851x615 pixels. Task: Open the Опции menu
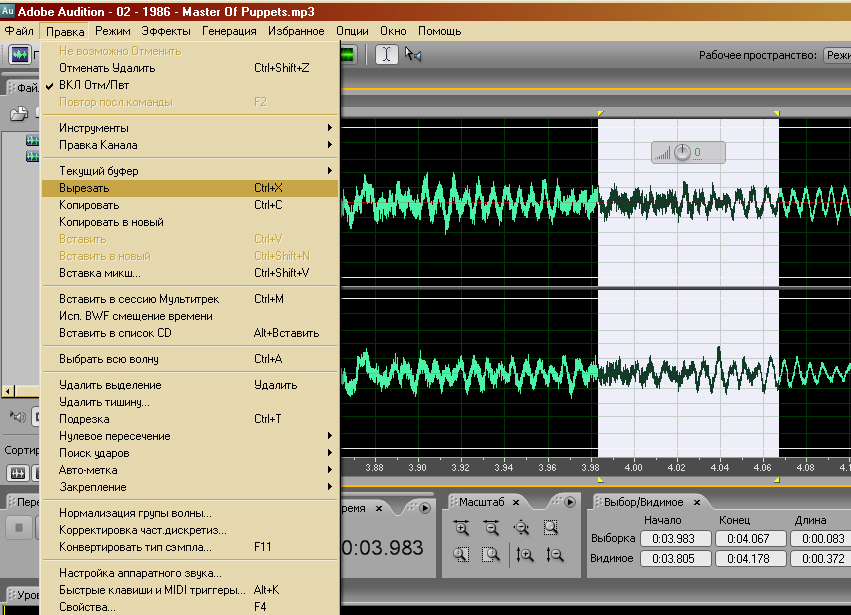(352, 31)
